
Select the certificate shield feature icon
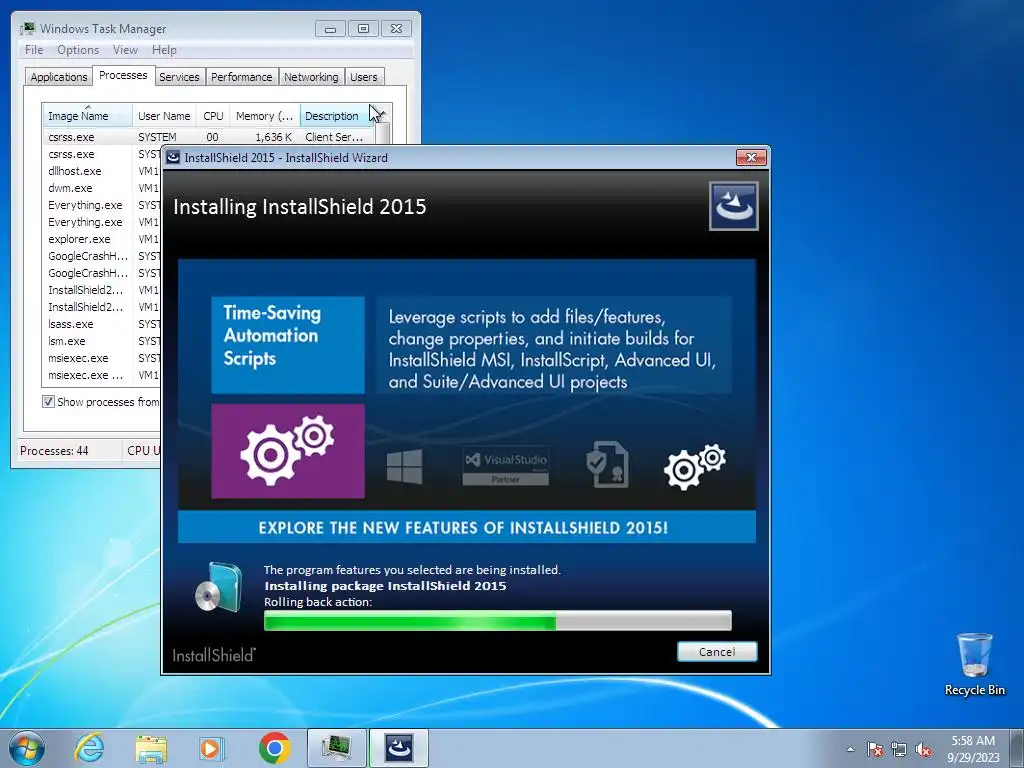coord(607,464)
